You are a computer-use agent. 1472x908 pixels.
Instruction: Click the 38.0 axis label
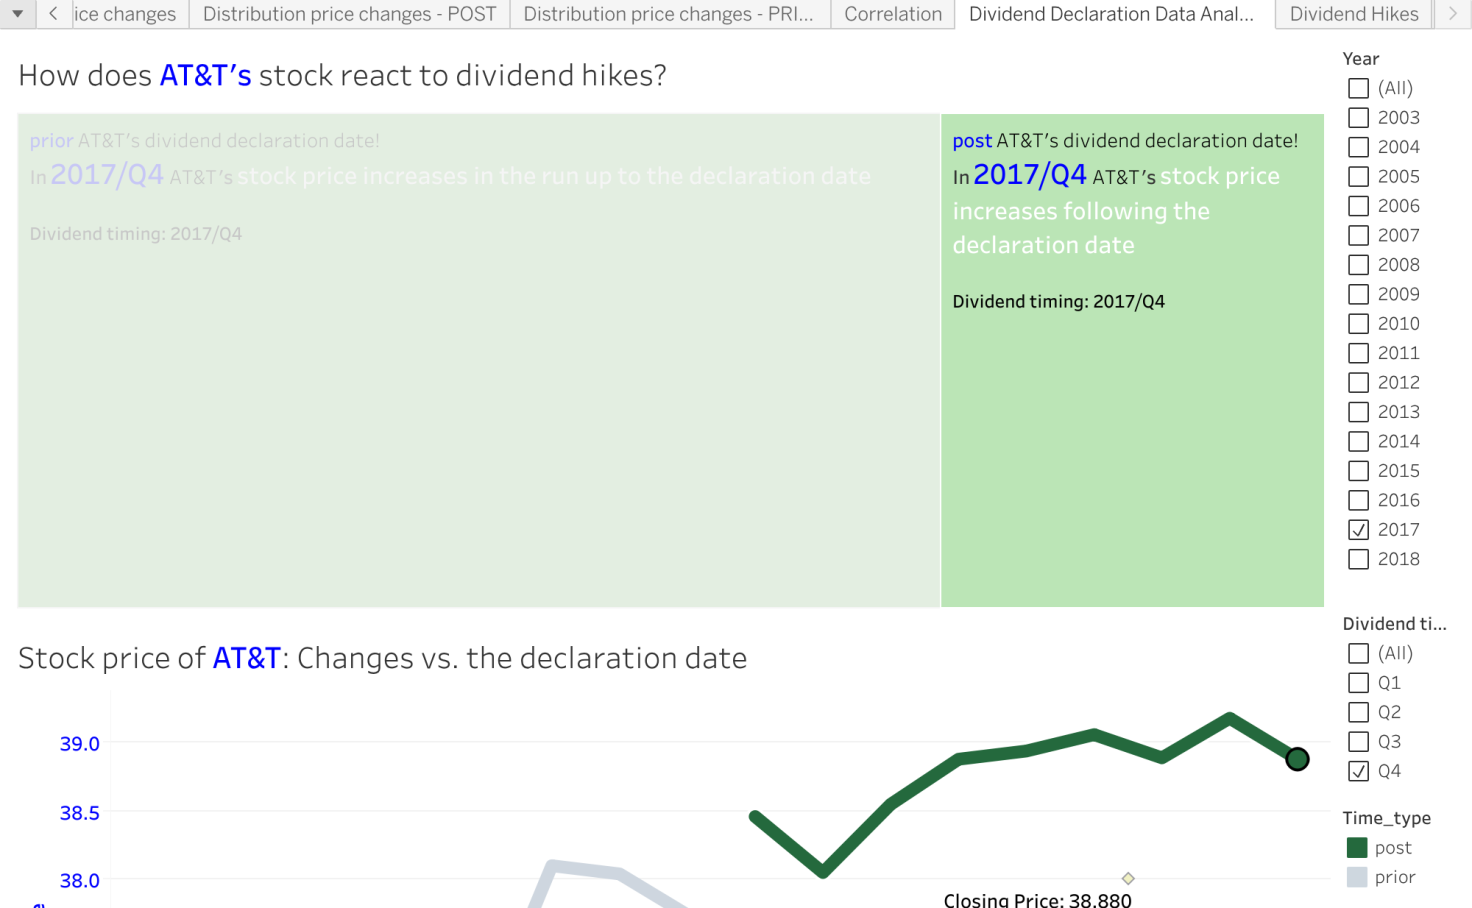point(80,881)
